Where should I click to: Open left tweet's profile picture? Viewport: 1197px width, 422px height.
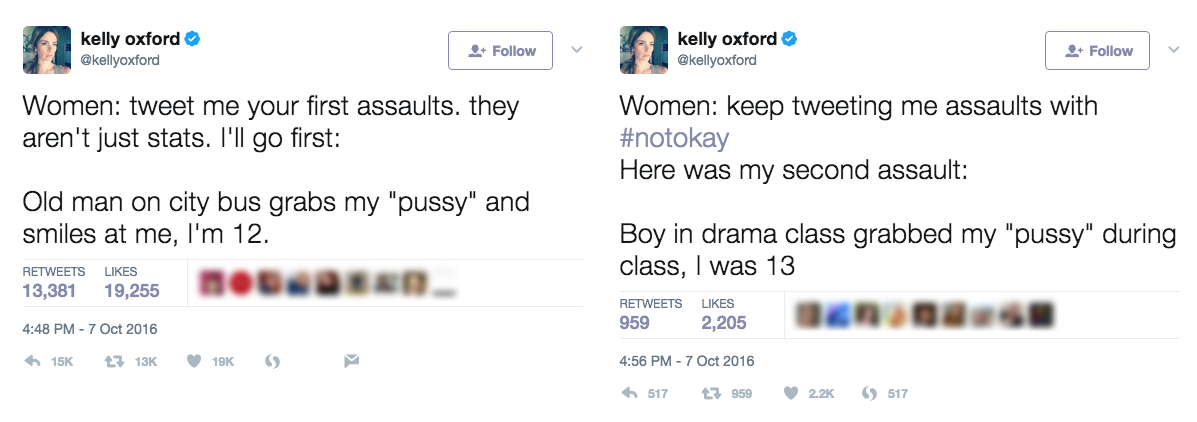point(46,50)
